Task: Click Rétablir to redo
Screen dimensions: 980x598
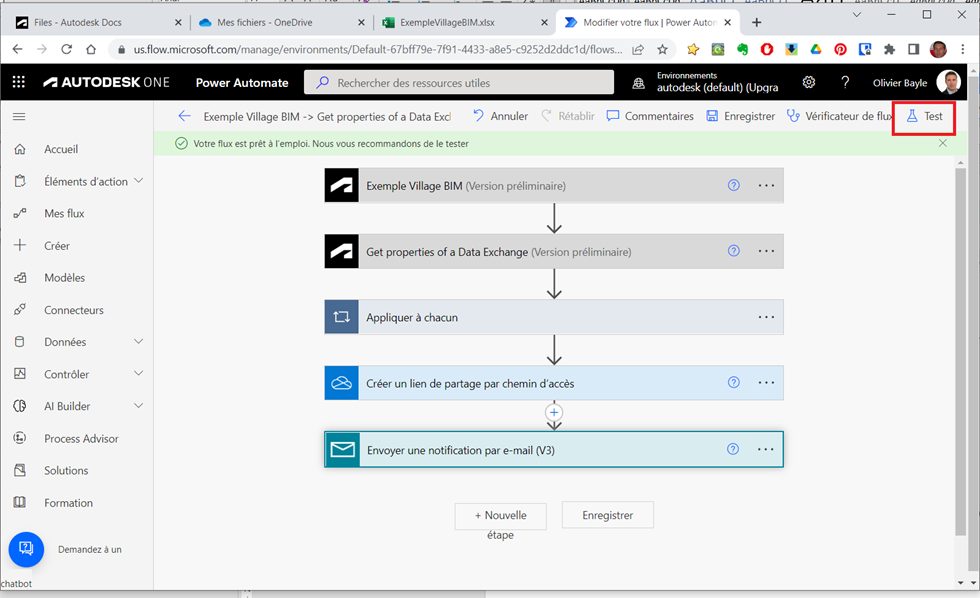Action: tap(568, 116)
